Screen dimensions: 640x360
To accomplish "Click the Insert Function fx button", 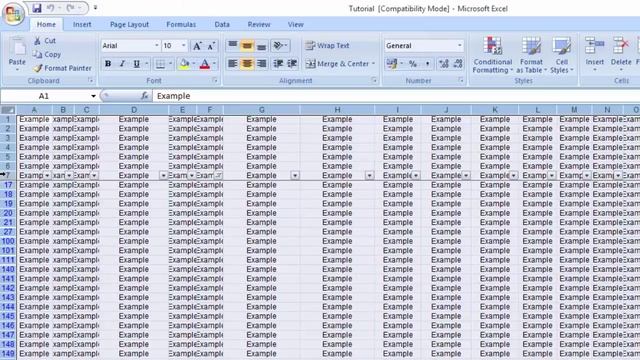I will click(144, 96).
